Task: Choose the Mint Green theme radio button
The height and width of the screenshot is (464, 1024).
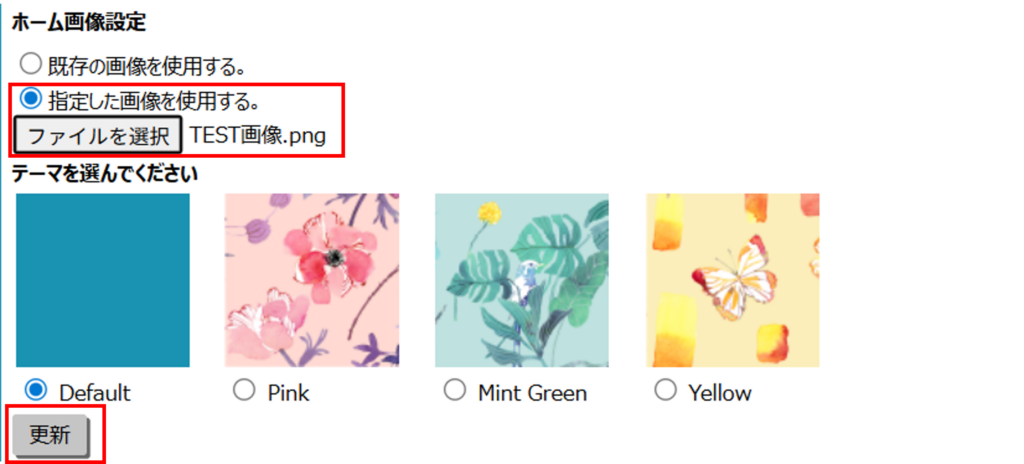Action: [454, 390]
